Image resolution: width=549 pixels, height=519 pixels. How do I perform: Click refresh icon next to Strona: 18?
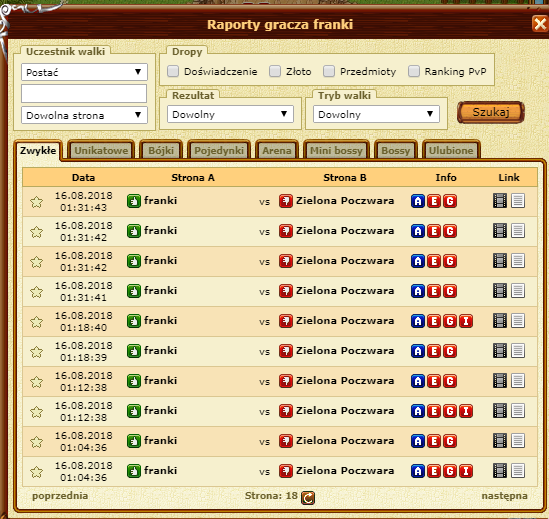coord(308,498)
